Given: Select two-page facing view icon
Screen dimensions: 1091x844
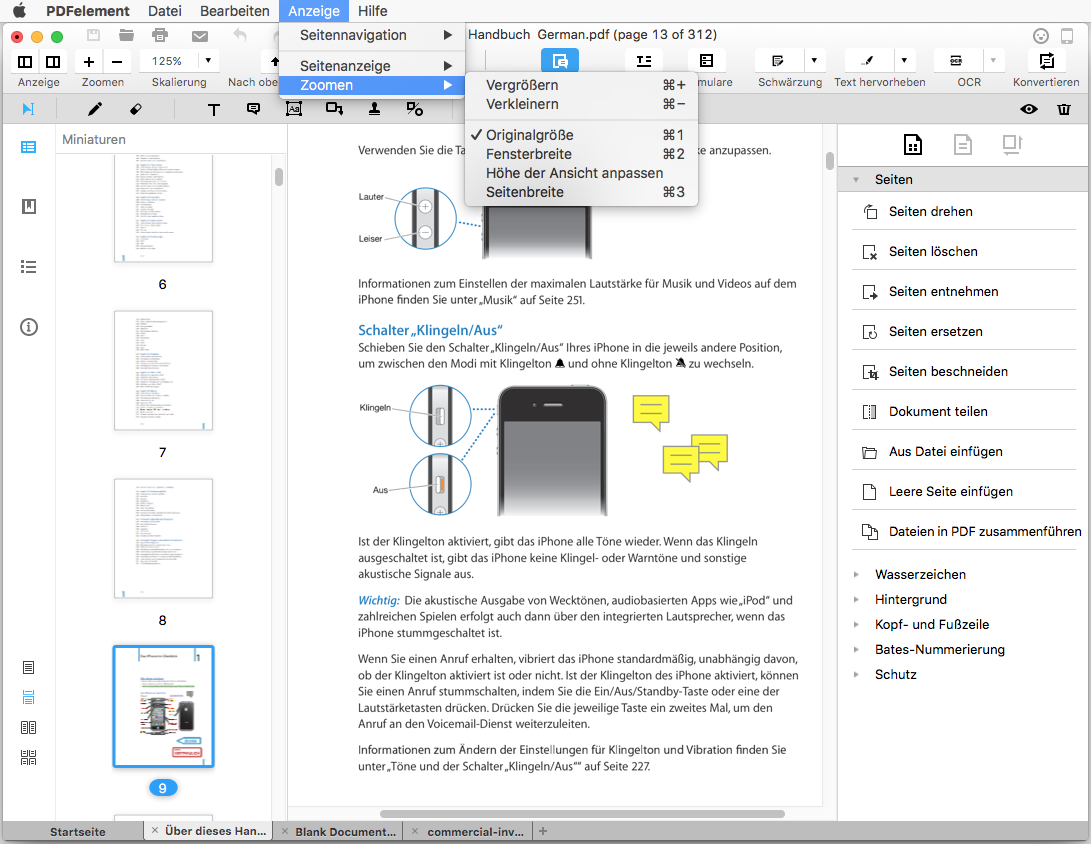Looking at the screenshot, I should pos(29,728).
